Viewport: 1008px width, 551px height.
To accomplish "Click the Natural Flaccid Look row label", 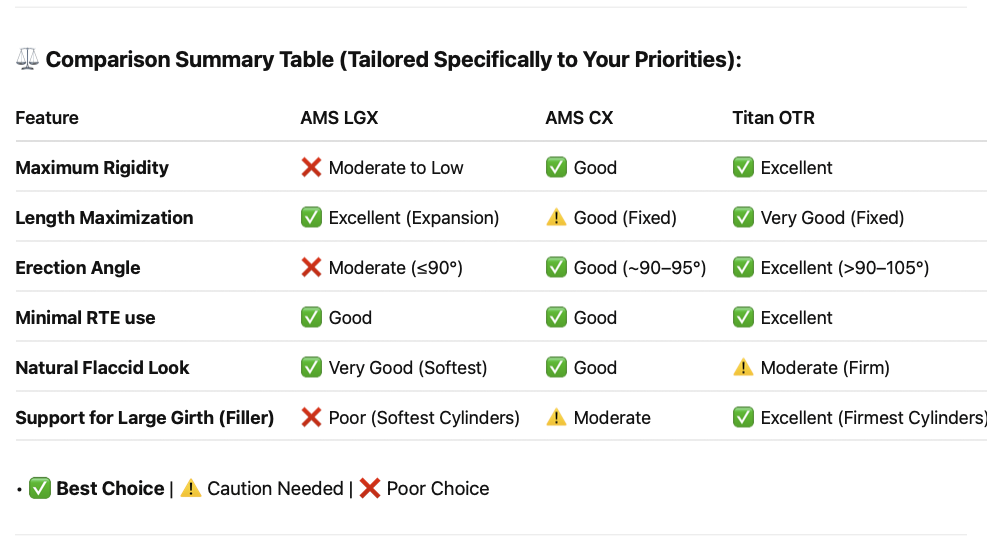I will (x=102, y=368).
